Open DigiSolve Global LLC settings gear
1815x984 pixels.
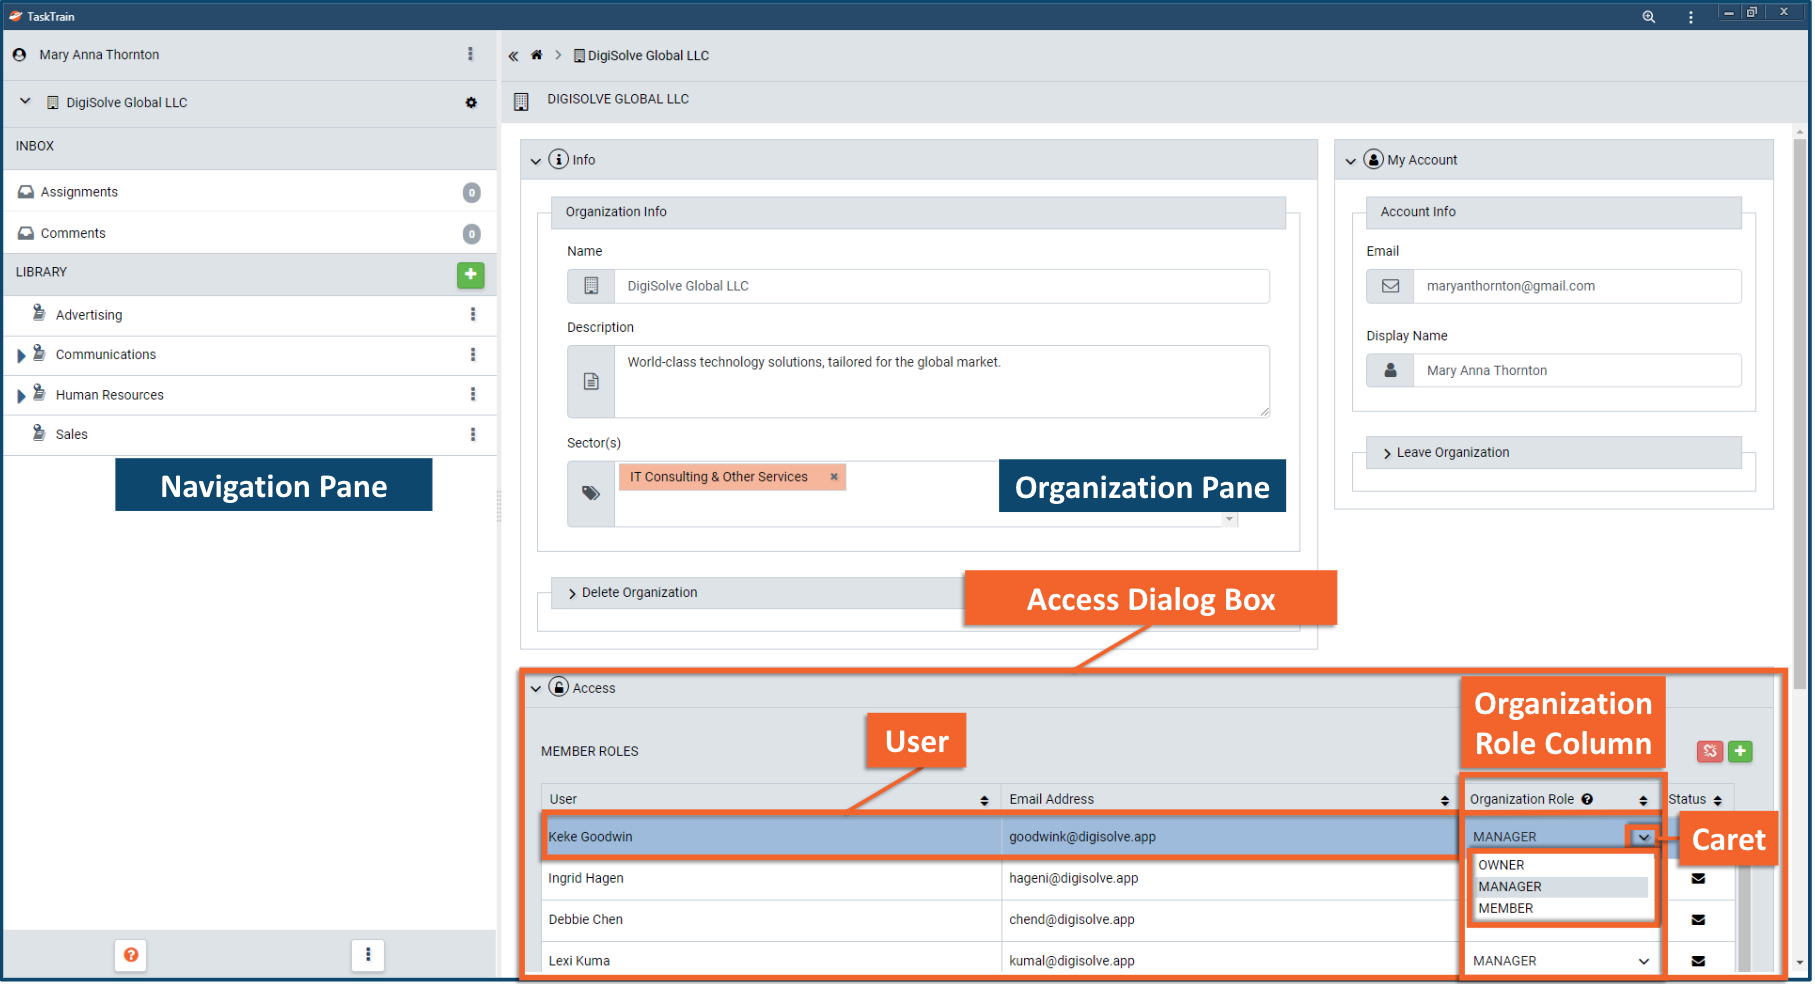(x=471, y=103)
